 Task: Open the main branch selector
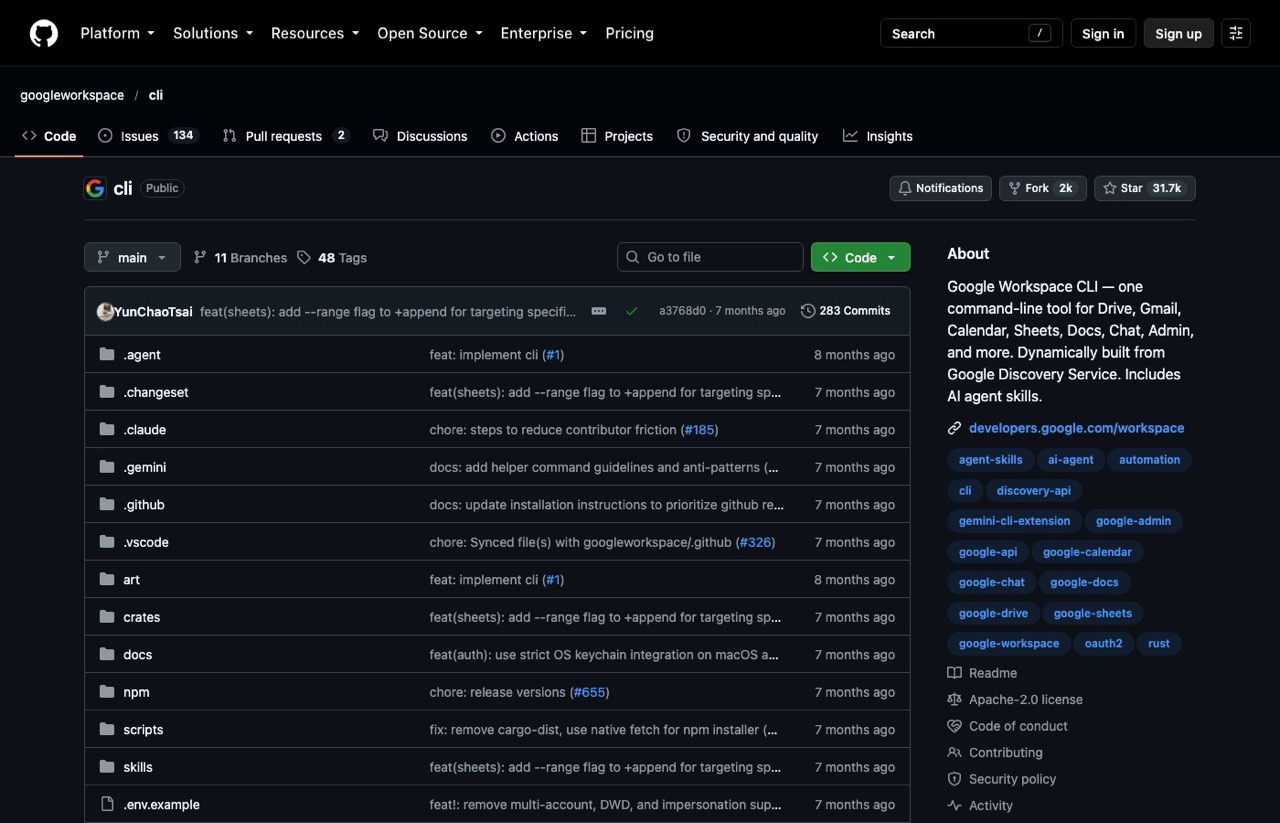[x=132, y=257]
